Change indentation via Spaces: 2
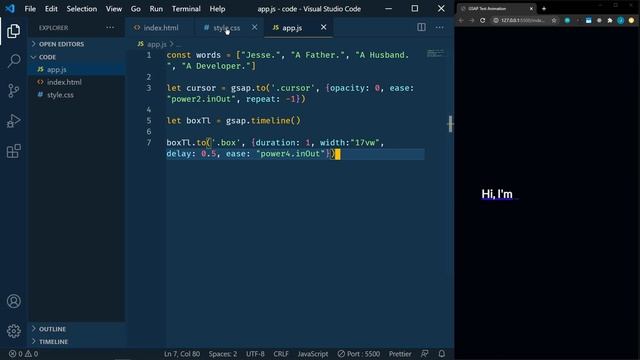Viewport: 640px width, 360px height. [222, 354]
